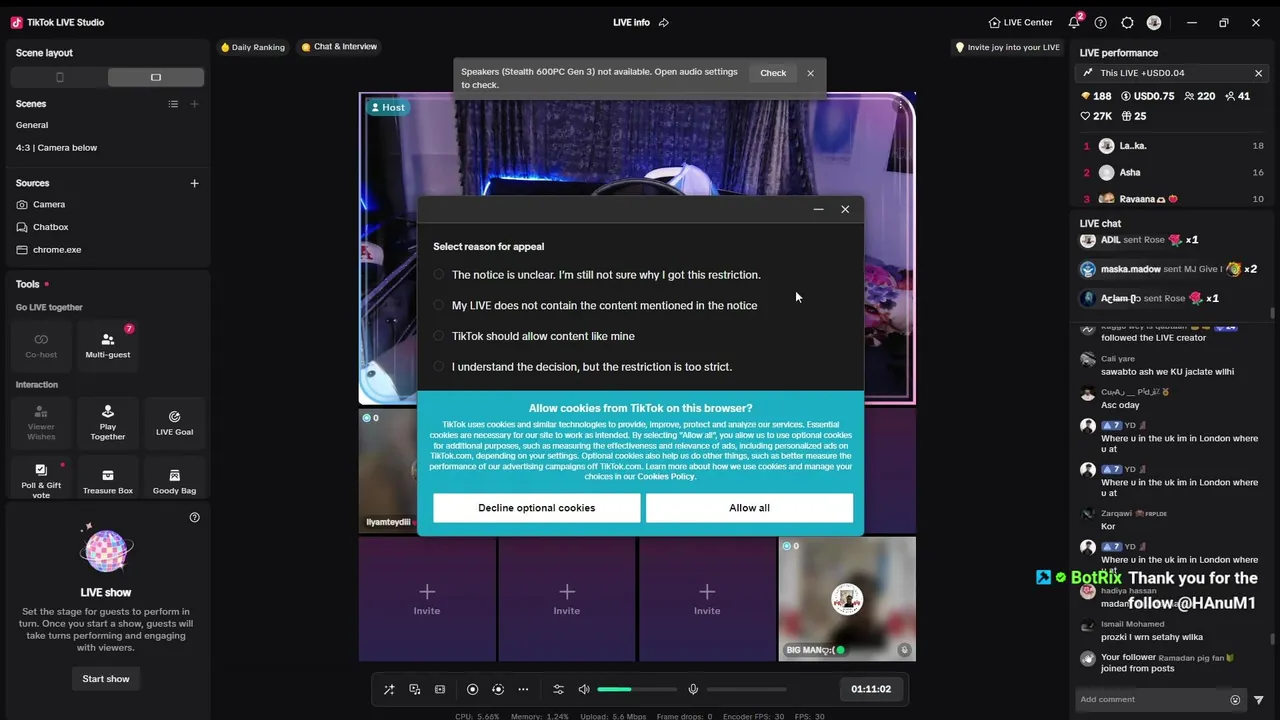Viewport: 1280px width, 720px height.
Task: Open the help question mark icon
Action: click(1101, 22)
